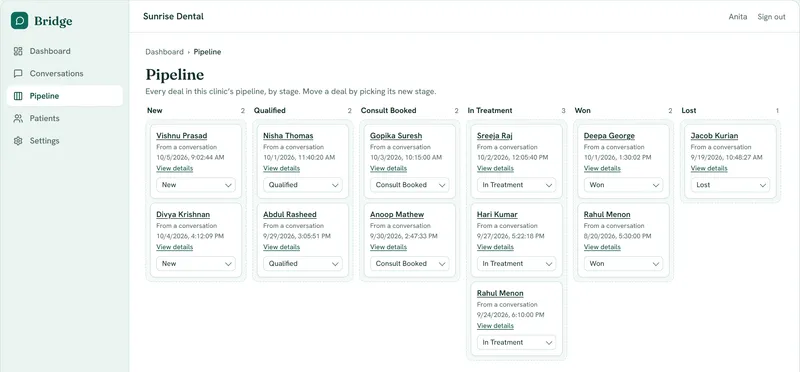Open stage dropdown for Sreeja Raj
Viewport: 800px width, 372px height.
click(516, 185)
